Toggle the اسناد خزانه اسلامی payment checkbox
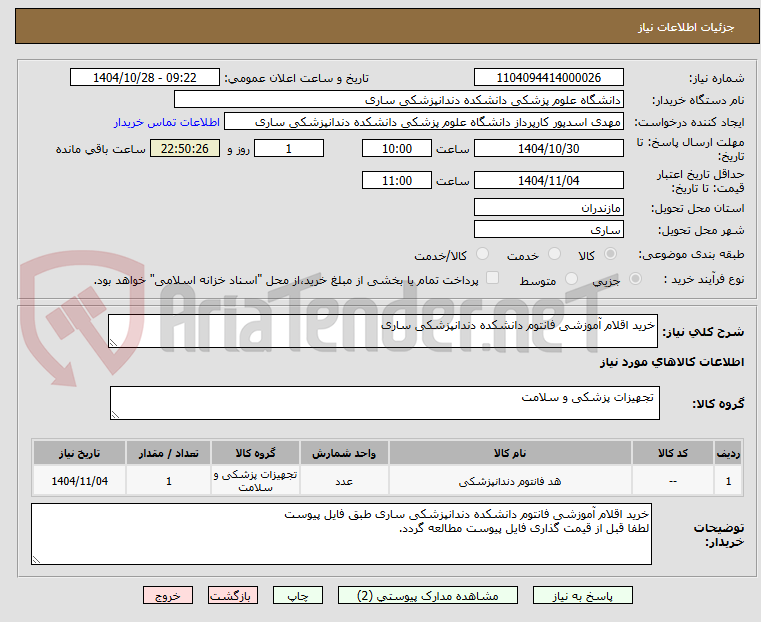 point(493,278)
